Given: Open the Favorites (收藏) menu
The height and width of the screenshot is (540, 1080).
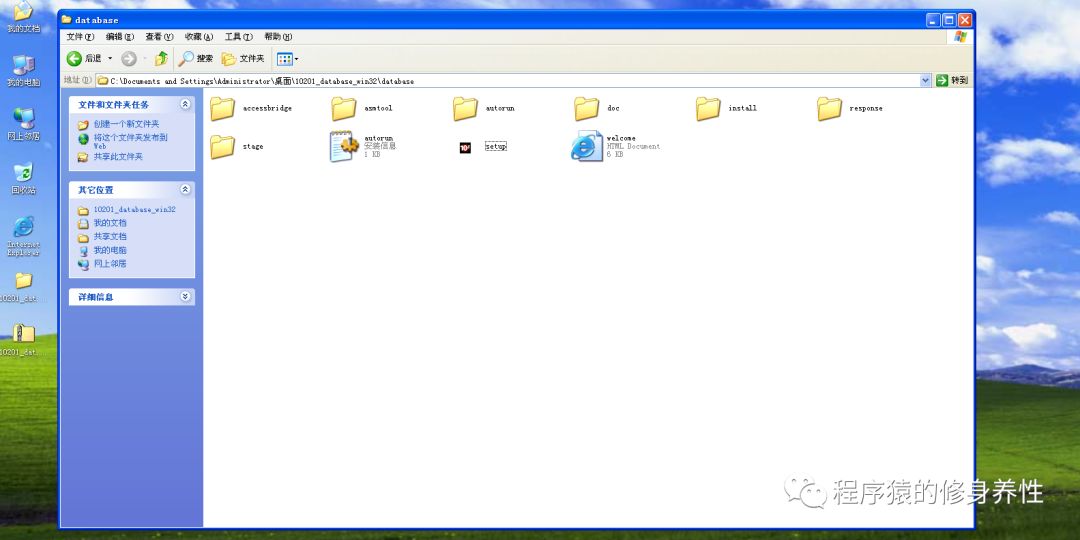Looking at the screenshot, I should pos(198,37).
